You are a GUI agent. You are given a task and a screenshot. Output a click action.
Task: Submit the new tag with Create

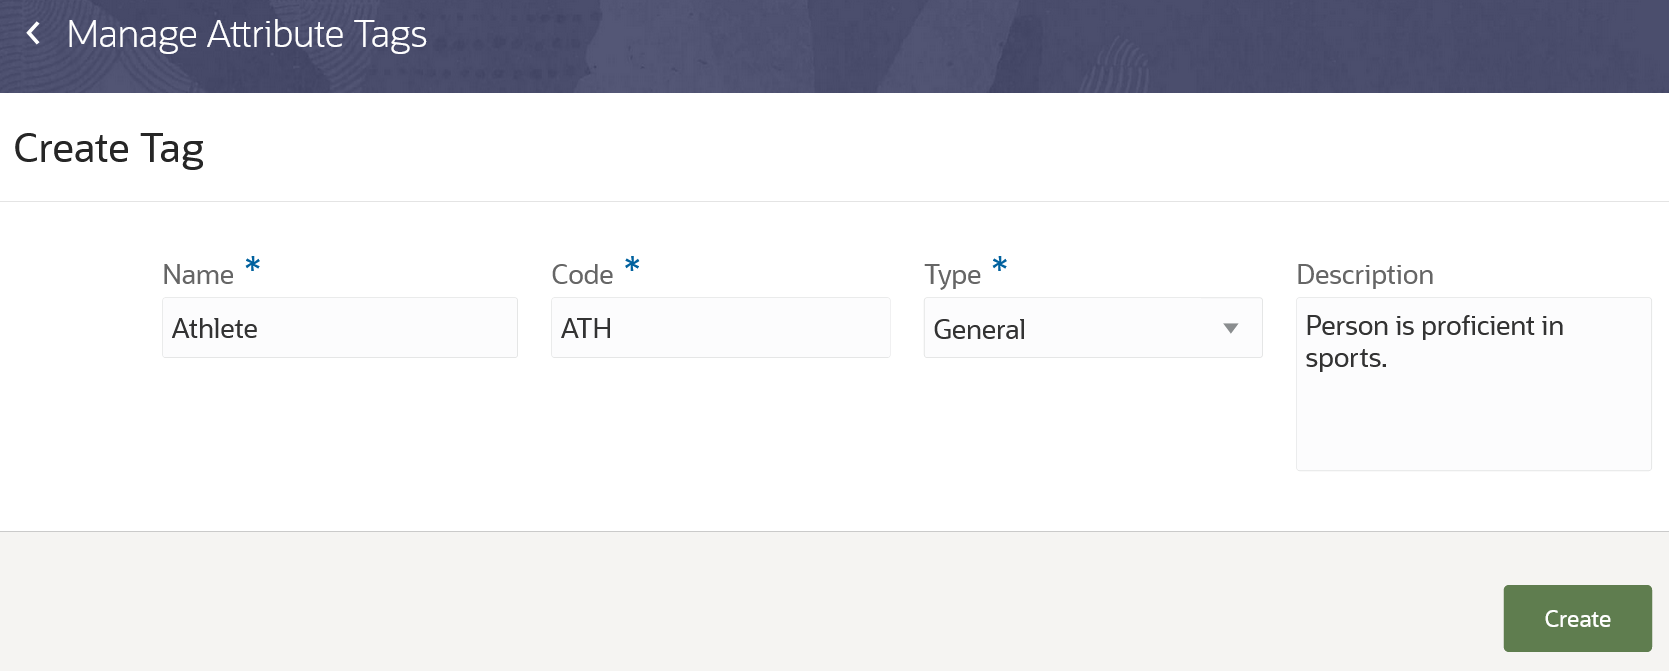click(1577, 618)
